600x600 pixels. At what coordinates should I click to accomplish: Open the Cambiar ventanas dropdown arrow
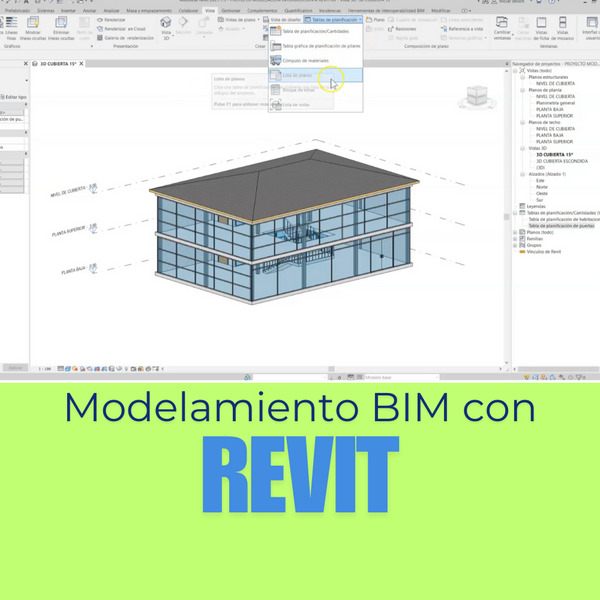[513, 35]
